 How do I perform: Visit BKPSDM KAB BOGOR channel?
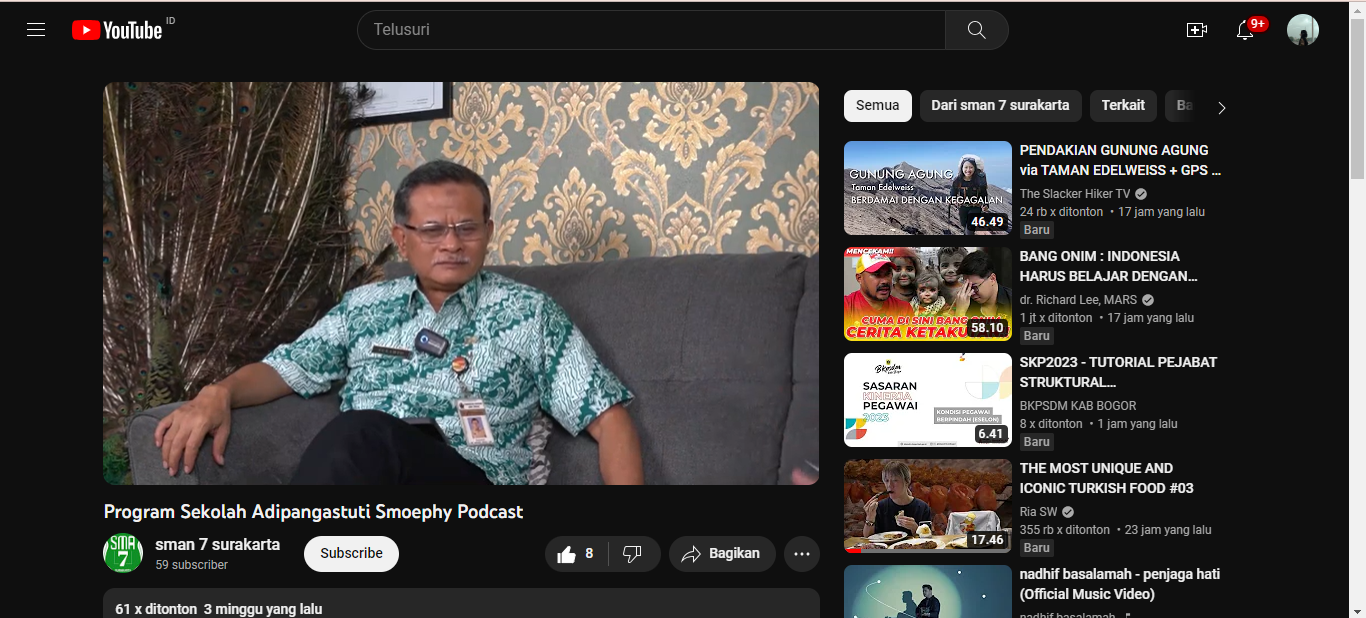[x=1078, y=406]
